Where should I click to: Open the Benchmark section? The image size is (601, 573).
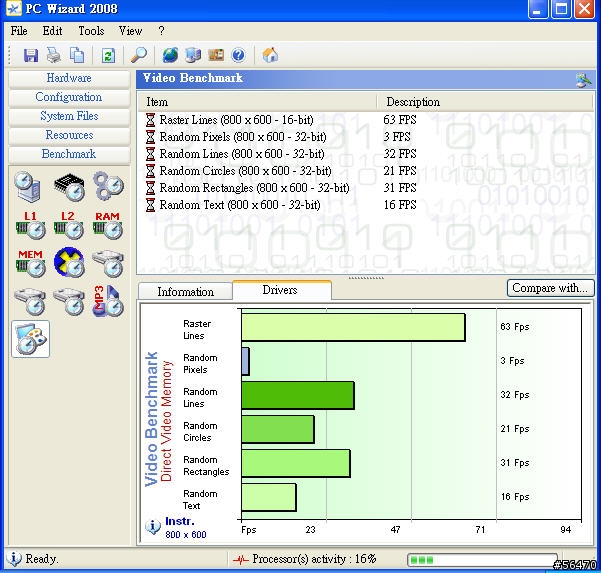(69, 154)
